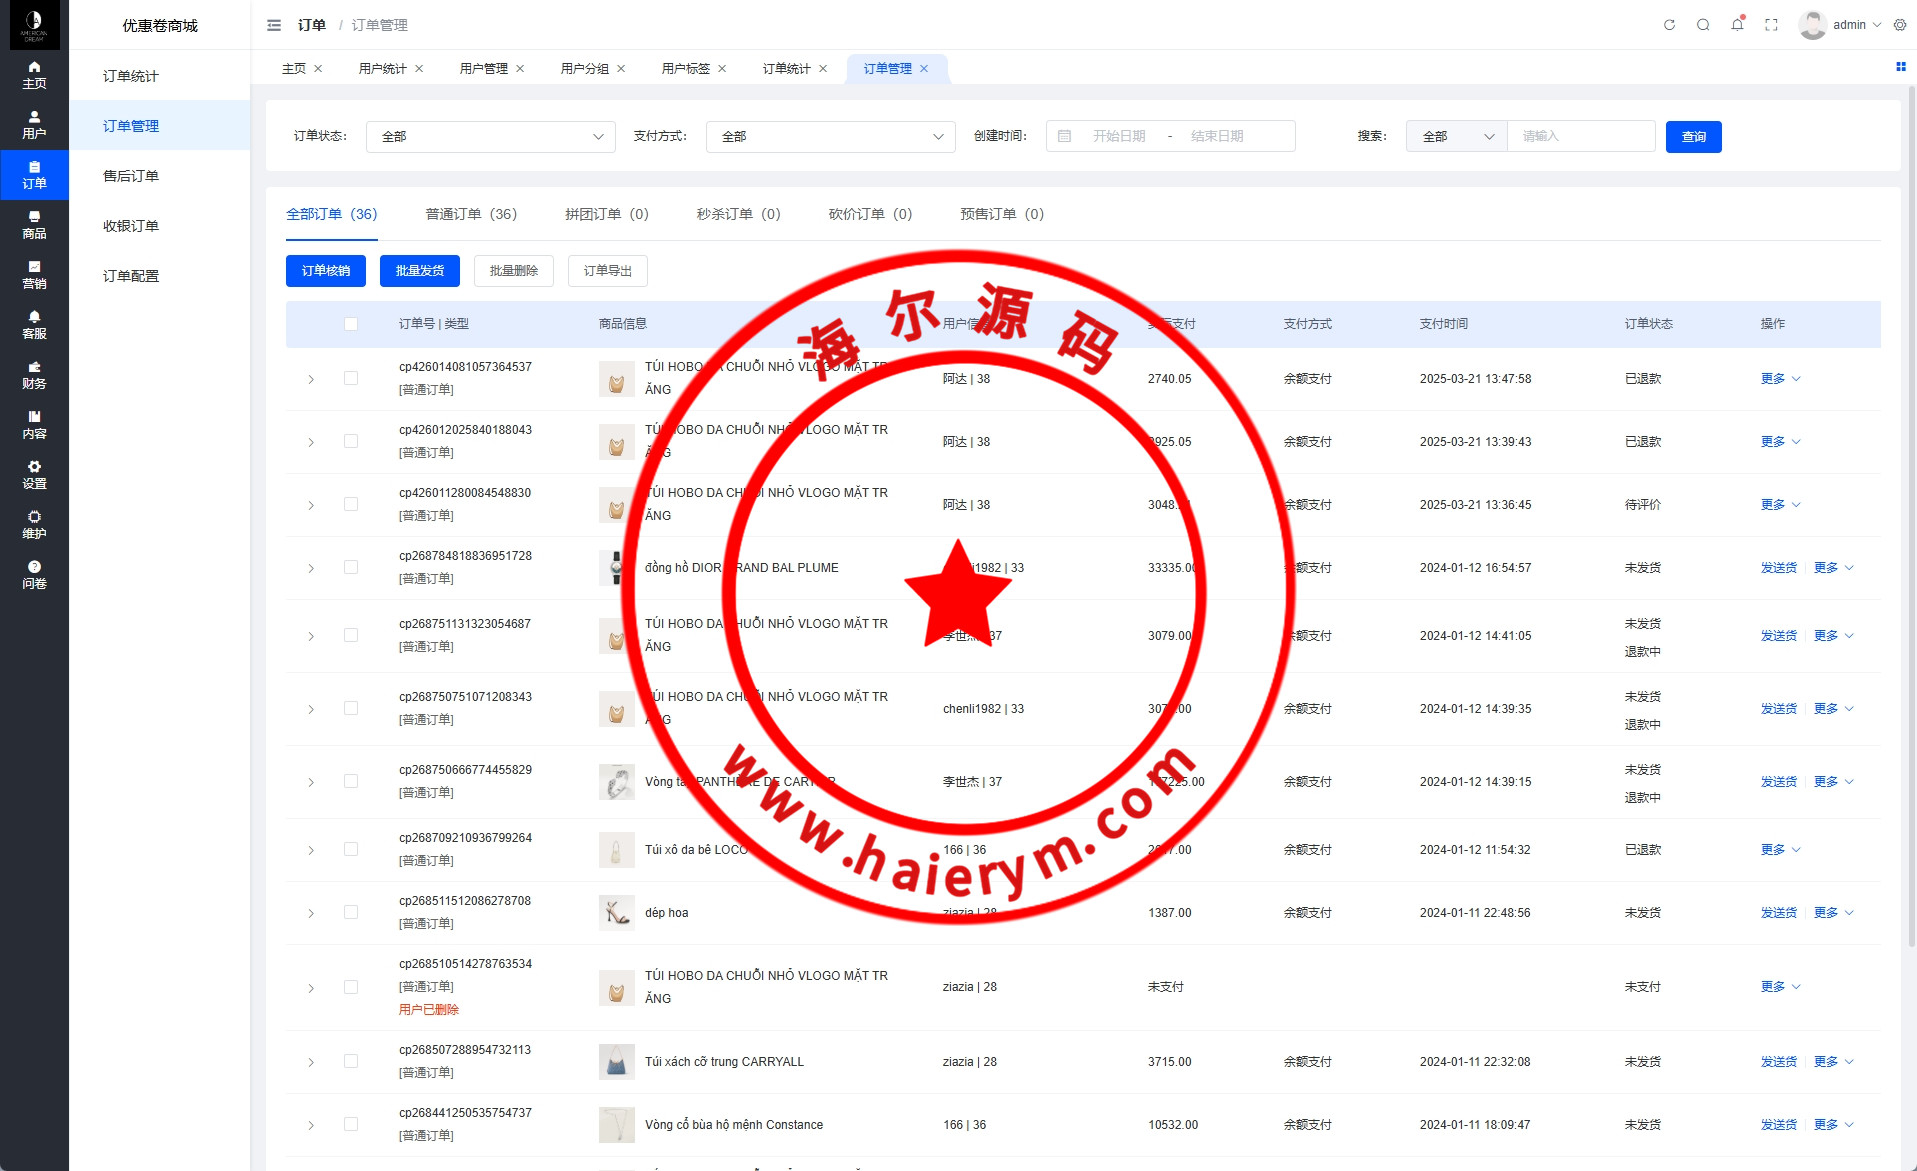Image resolution: width=1917 pixels, height=1171 pixels.
Task: Open 售后订单 in the order submenu
Action: point(131,176)
